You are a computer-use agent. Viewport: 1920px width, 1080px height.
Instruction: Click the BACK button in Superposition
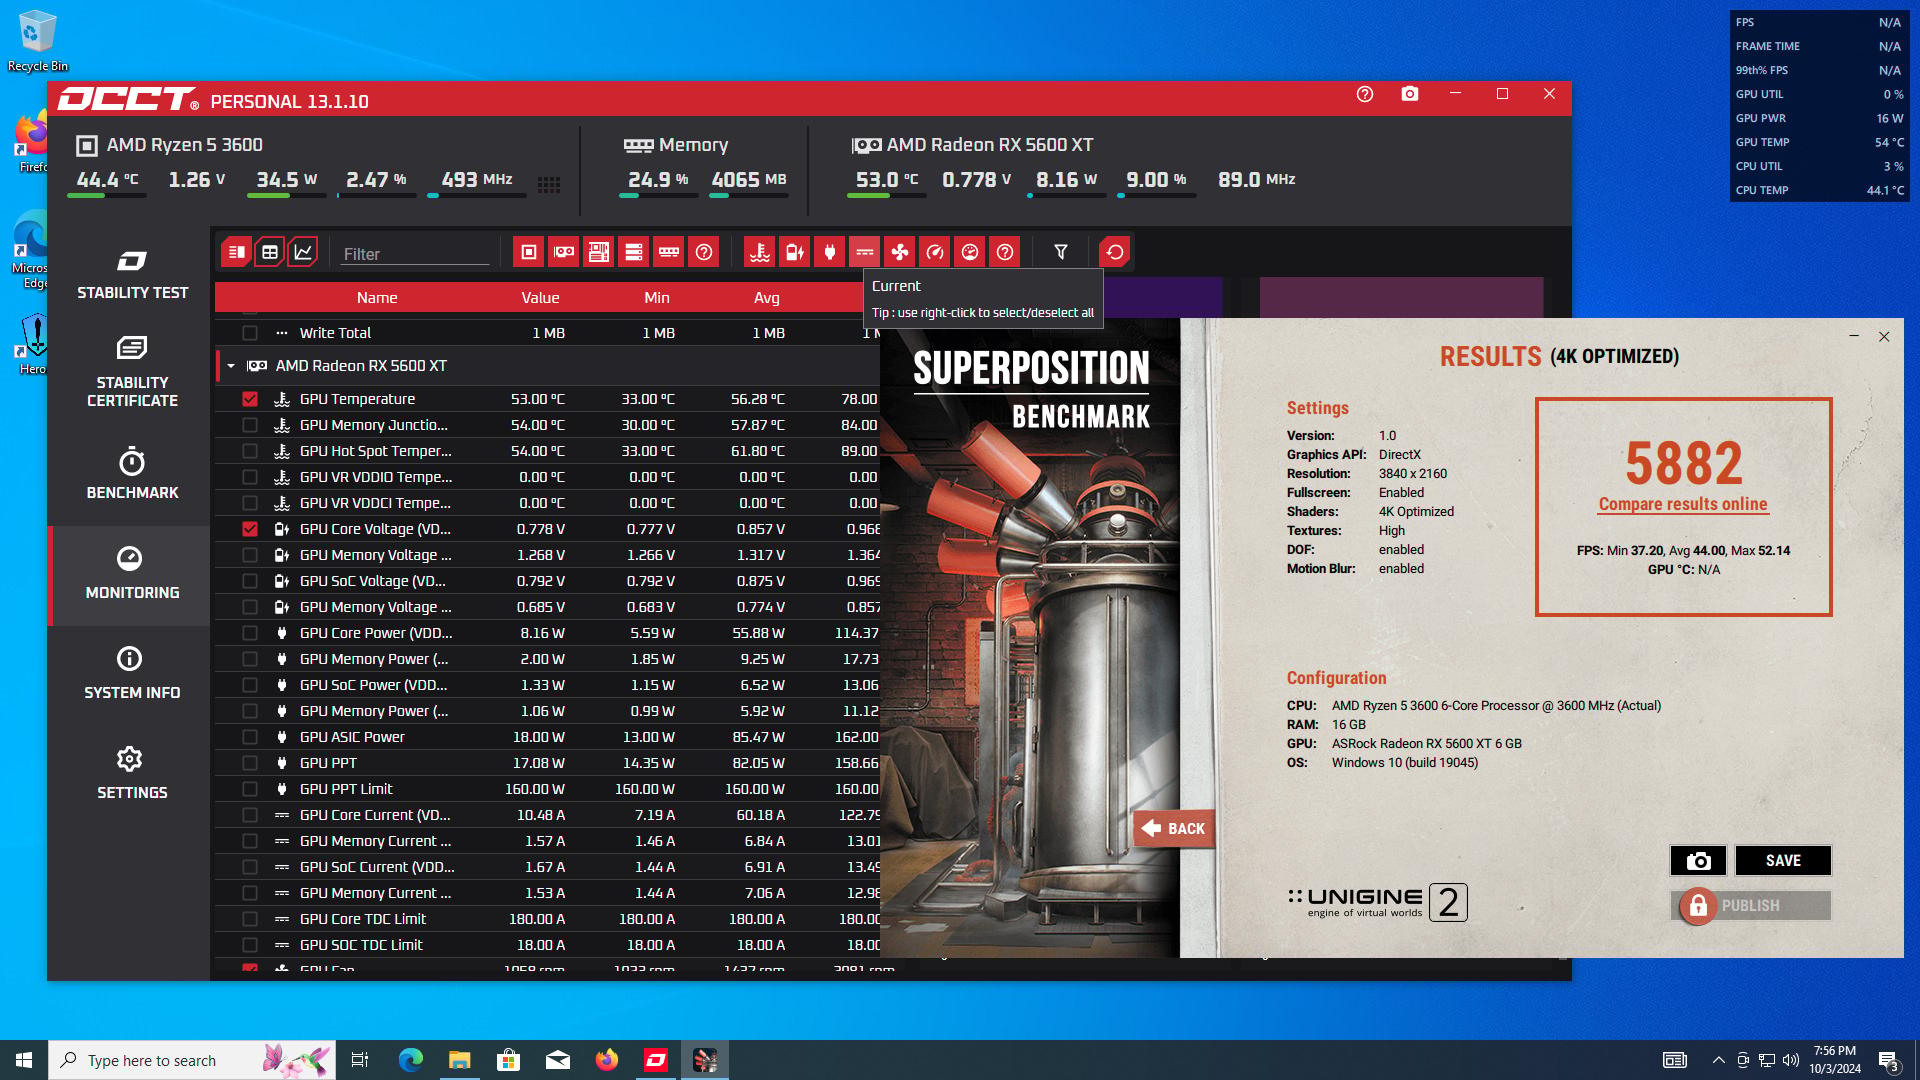(1174, 829)
